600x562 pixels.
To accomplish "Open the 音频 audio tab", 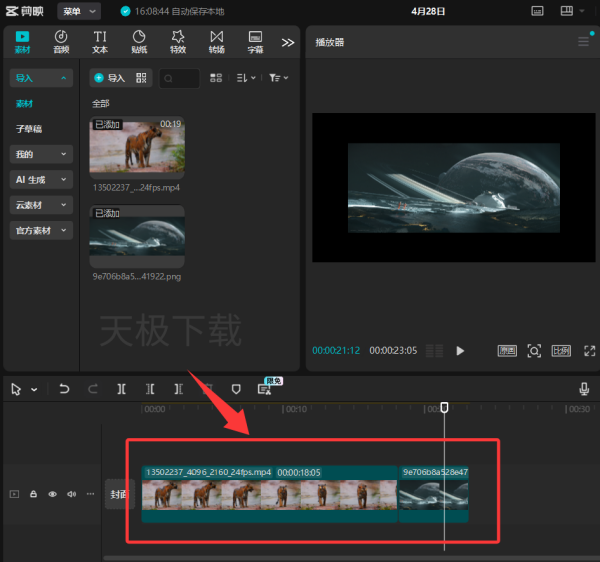I will 61,42.
